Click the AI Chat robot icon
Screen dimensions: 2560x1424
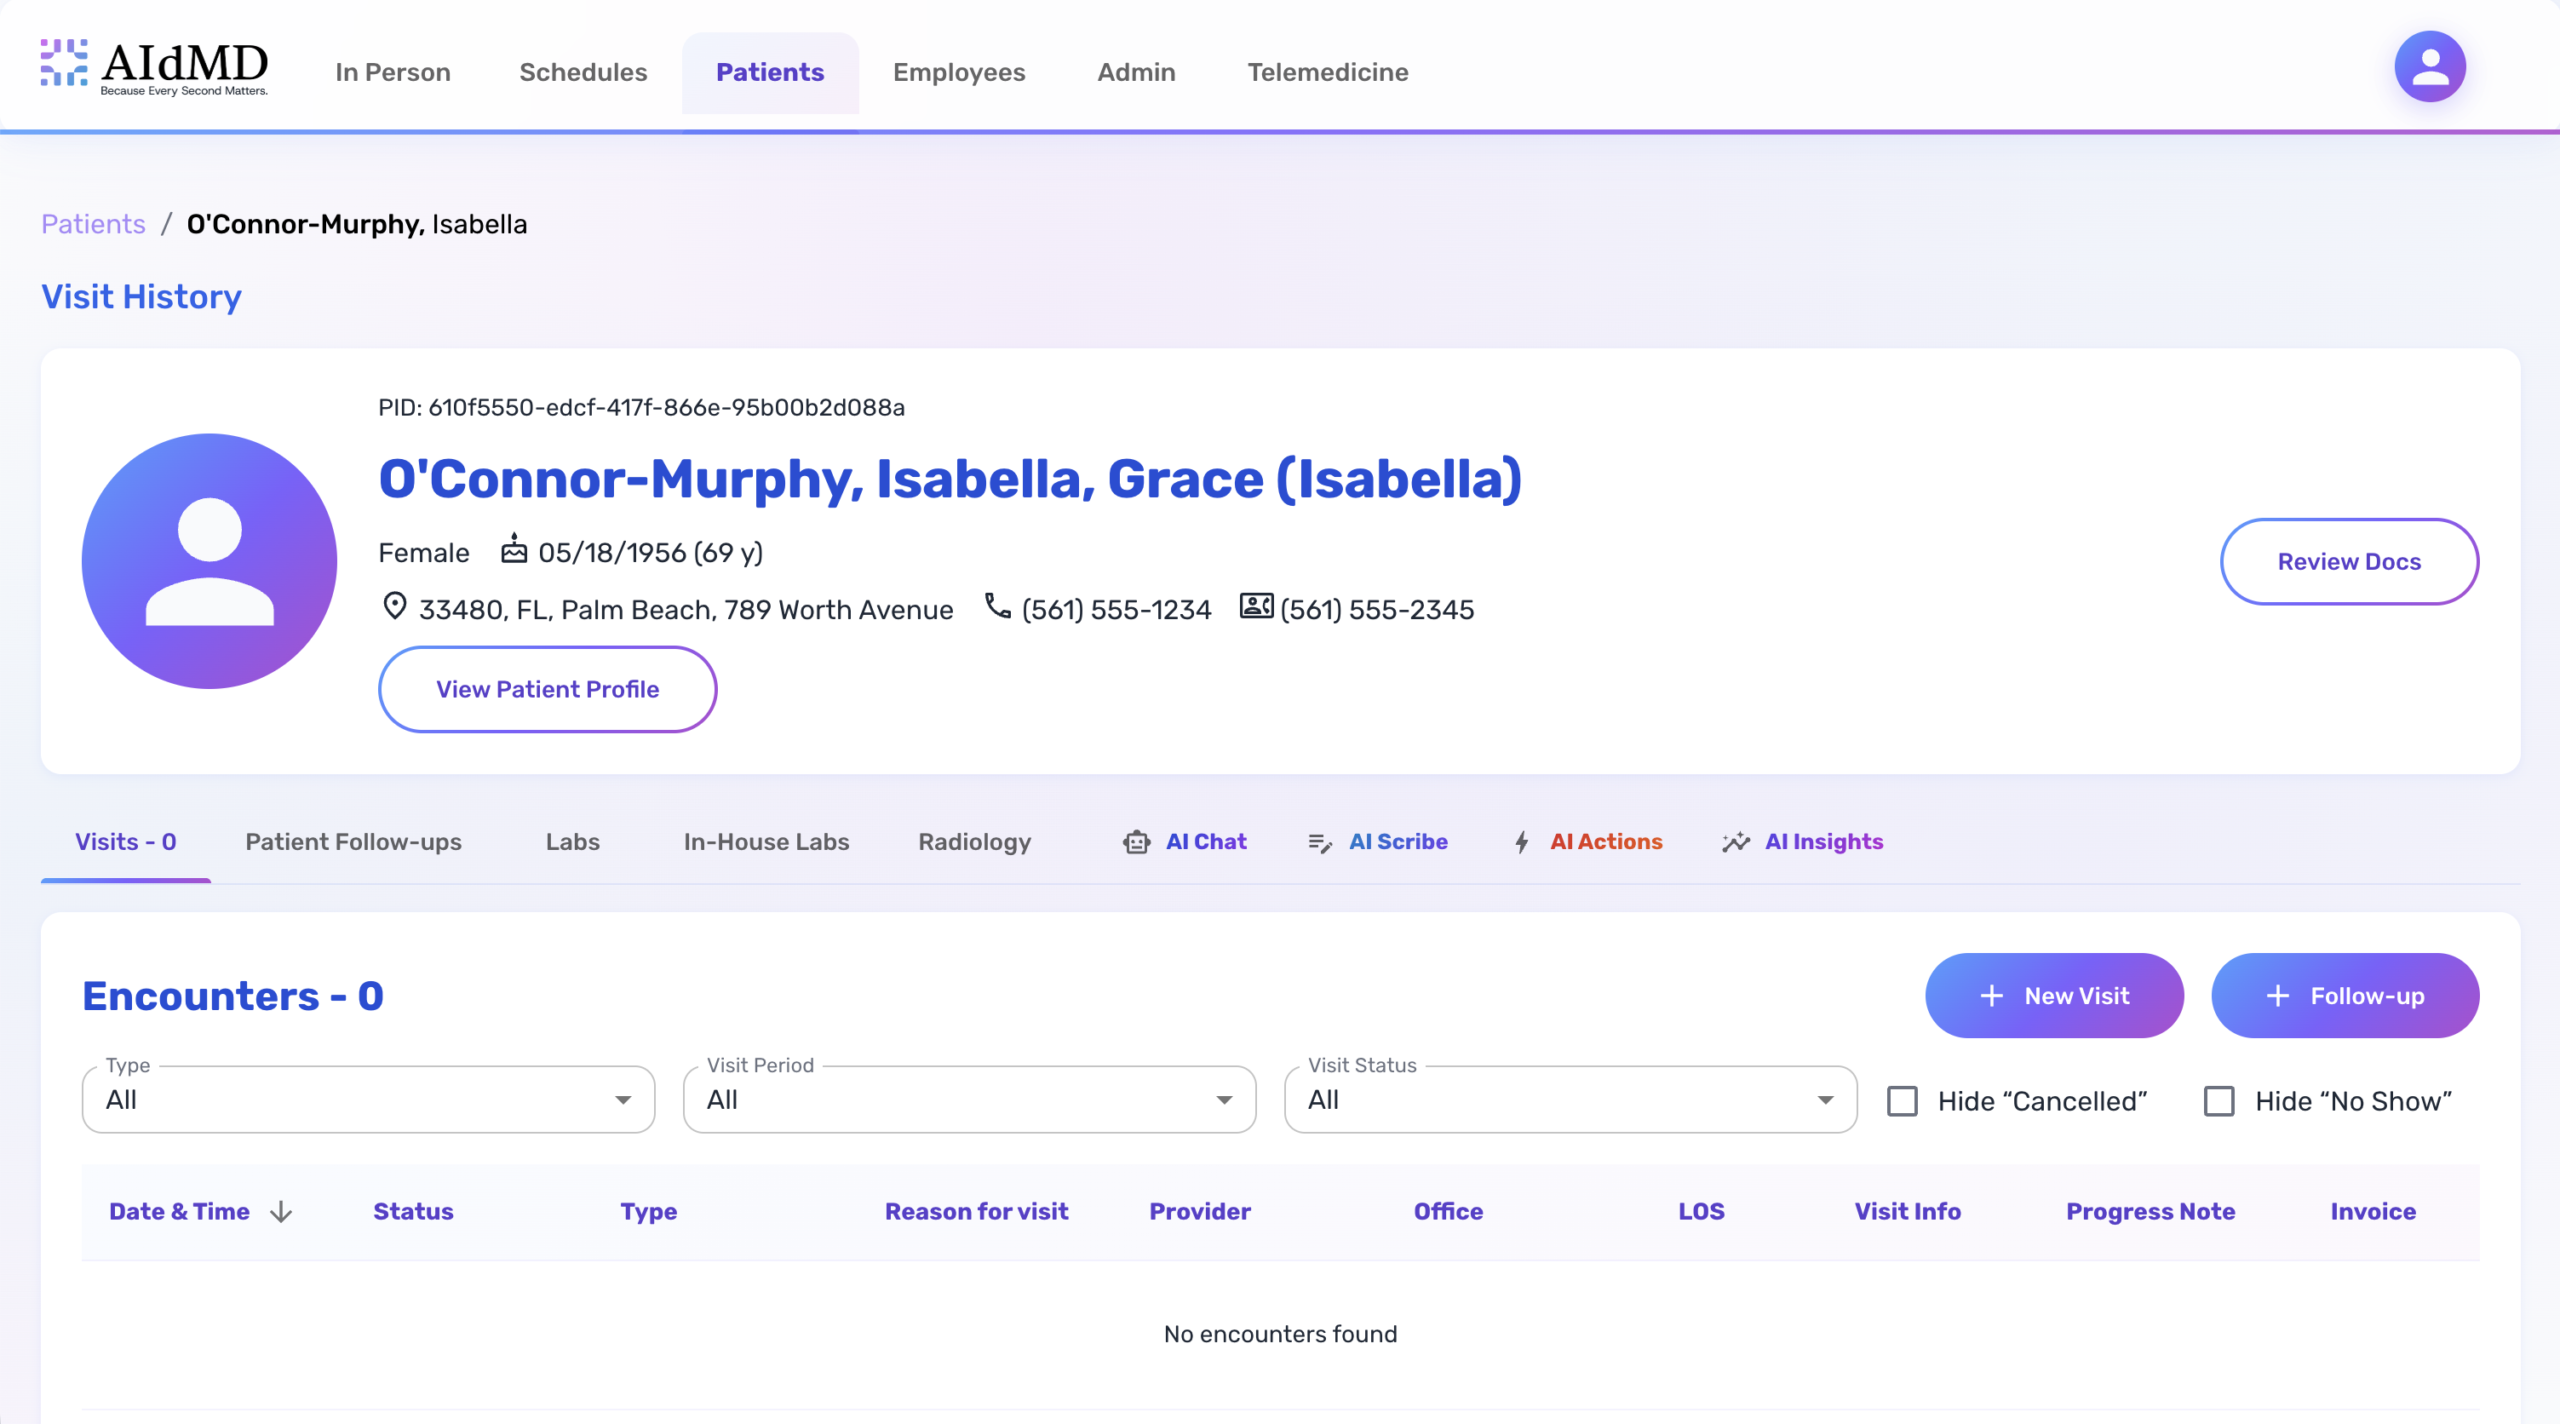click(x=1136, y=842)
